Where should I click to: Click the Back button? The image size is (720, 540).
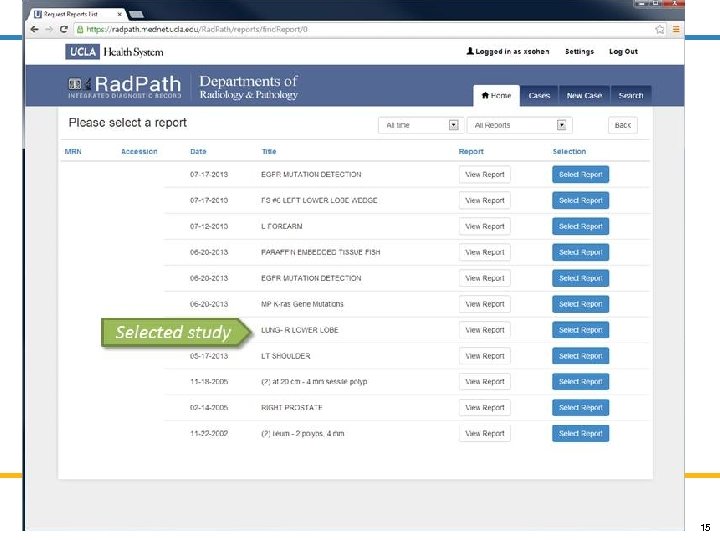click(x=623, y=125)
